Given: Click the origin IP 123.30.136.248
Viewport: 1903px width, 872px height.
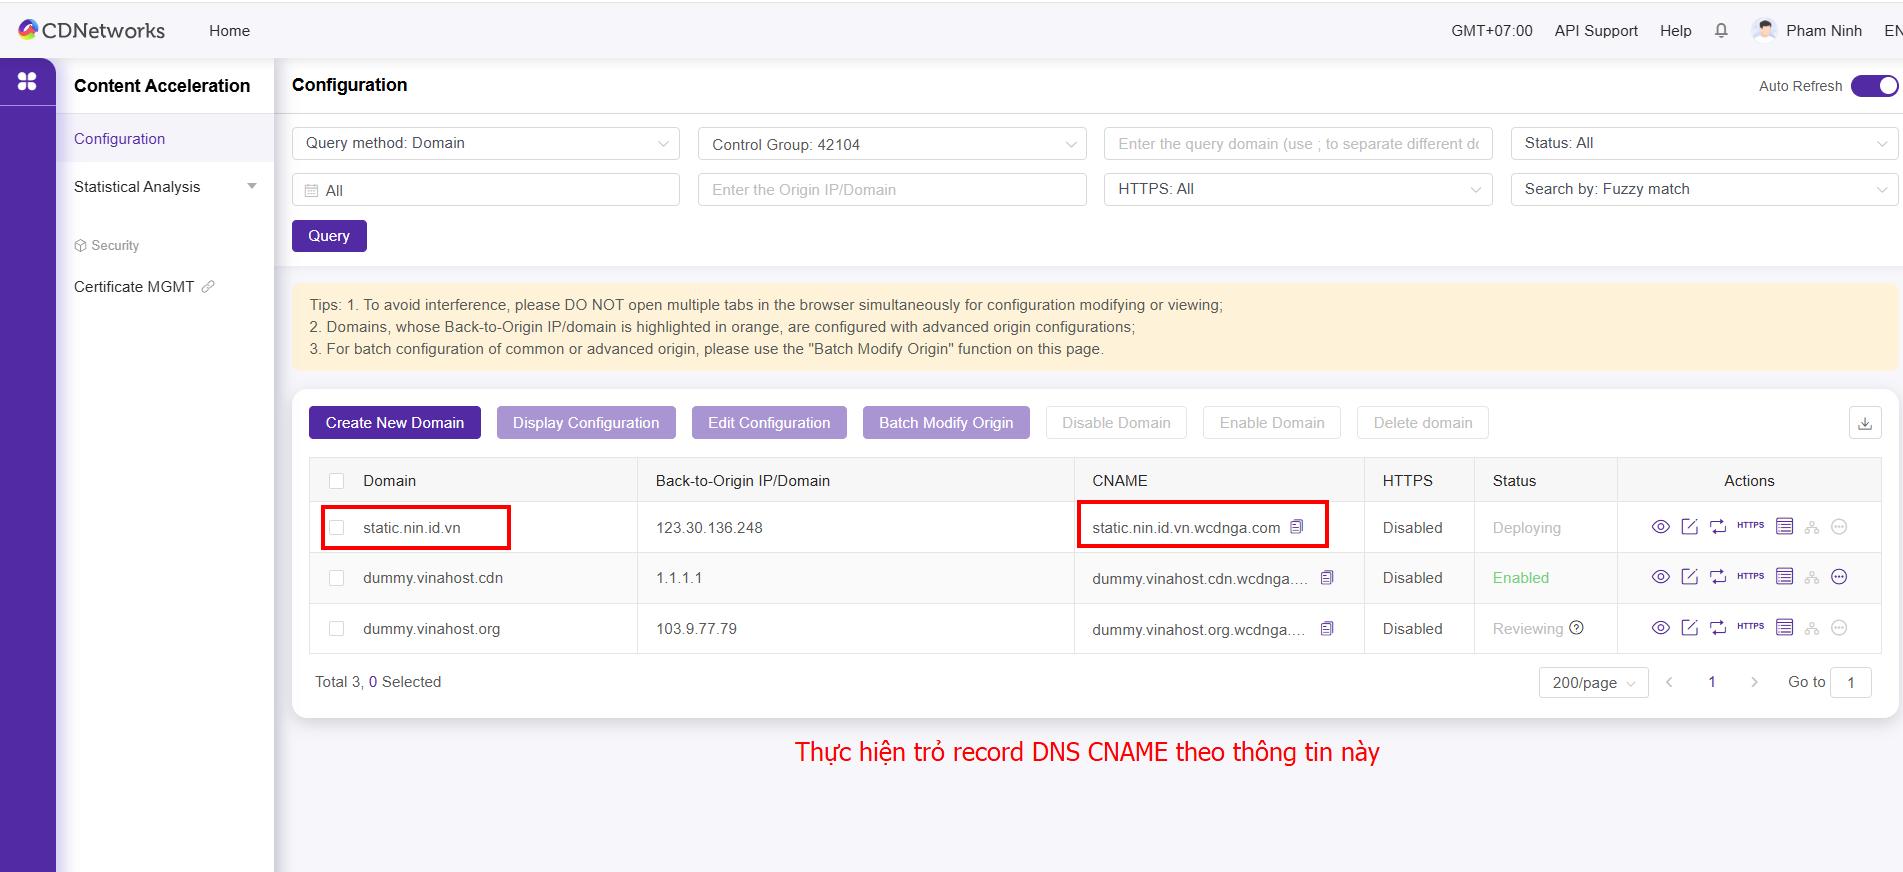Looking at the screenshot, I should coord(709,528).
